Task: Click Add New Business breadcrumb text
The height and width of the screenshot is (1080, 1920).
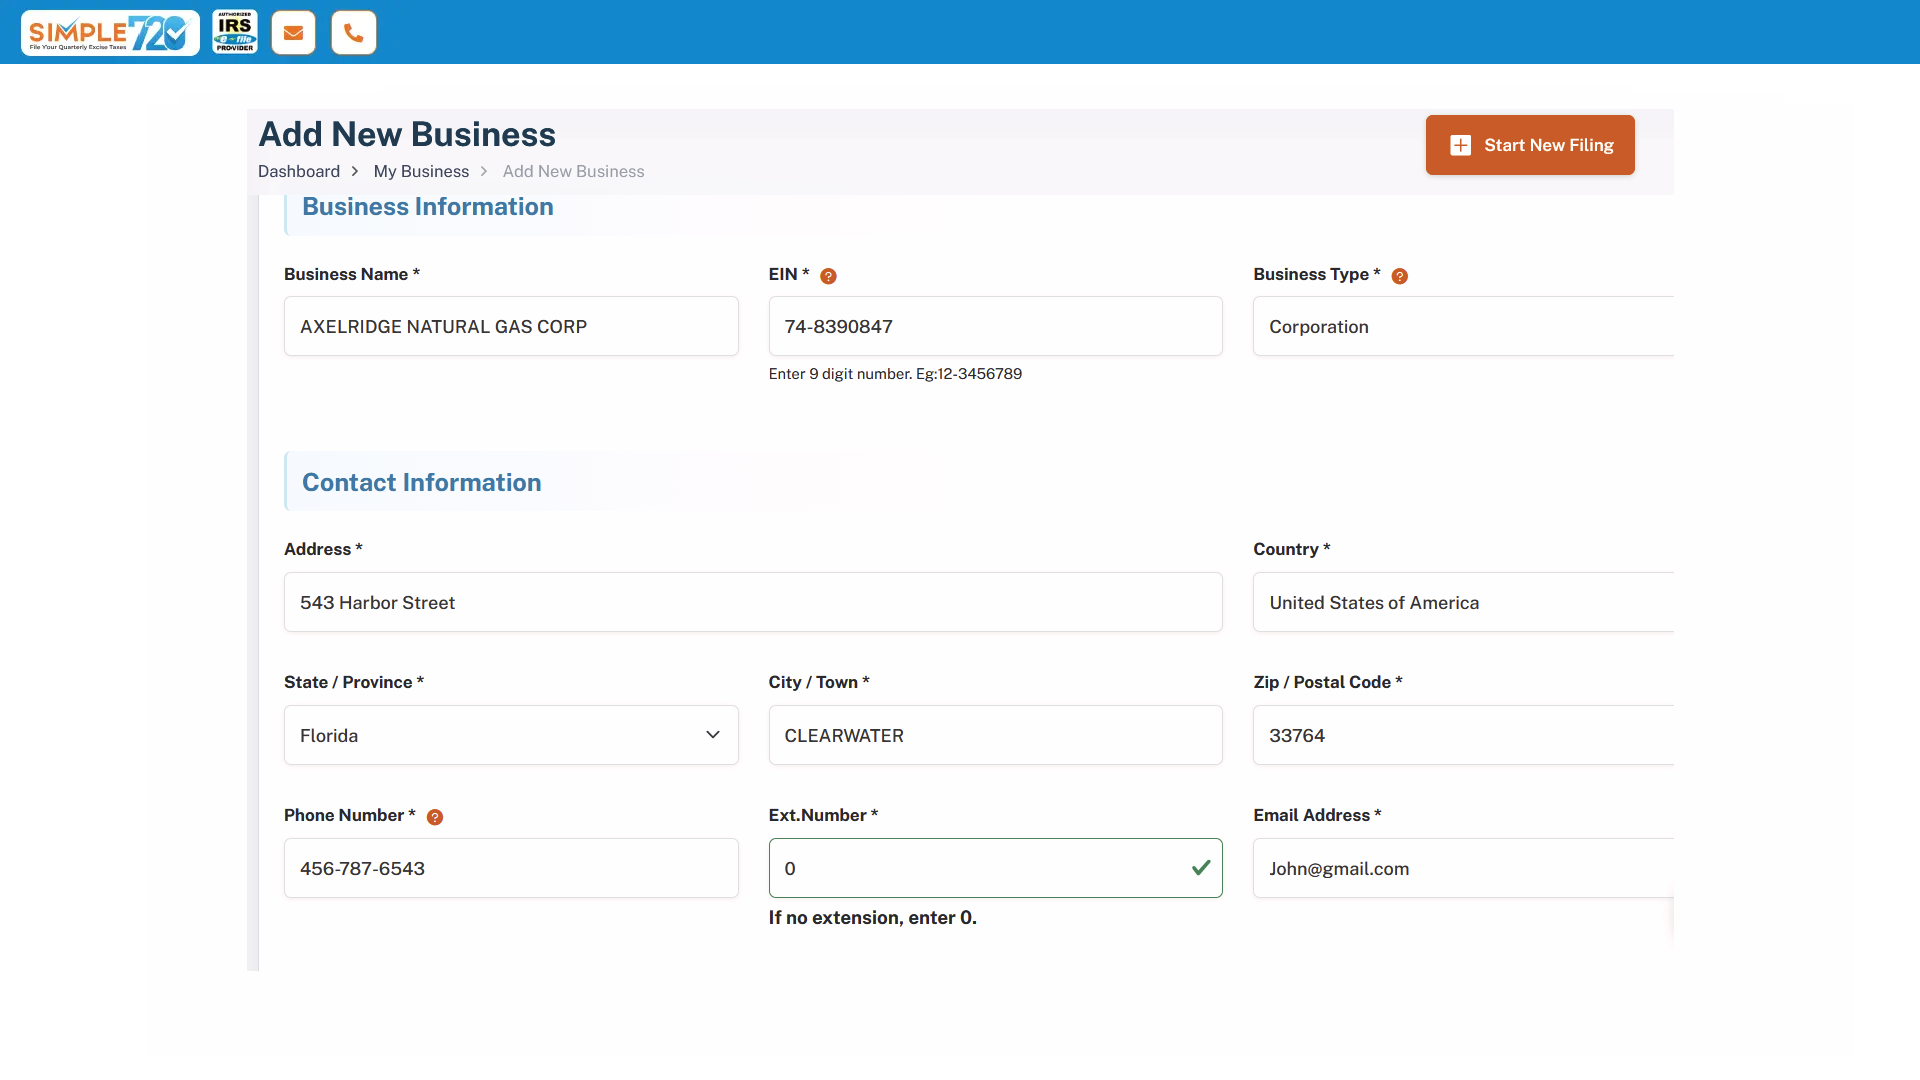Action: [573, 171]
